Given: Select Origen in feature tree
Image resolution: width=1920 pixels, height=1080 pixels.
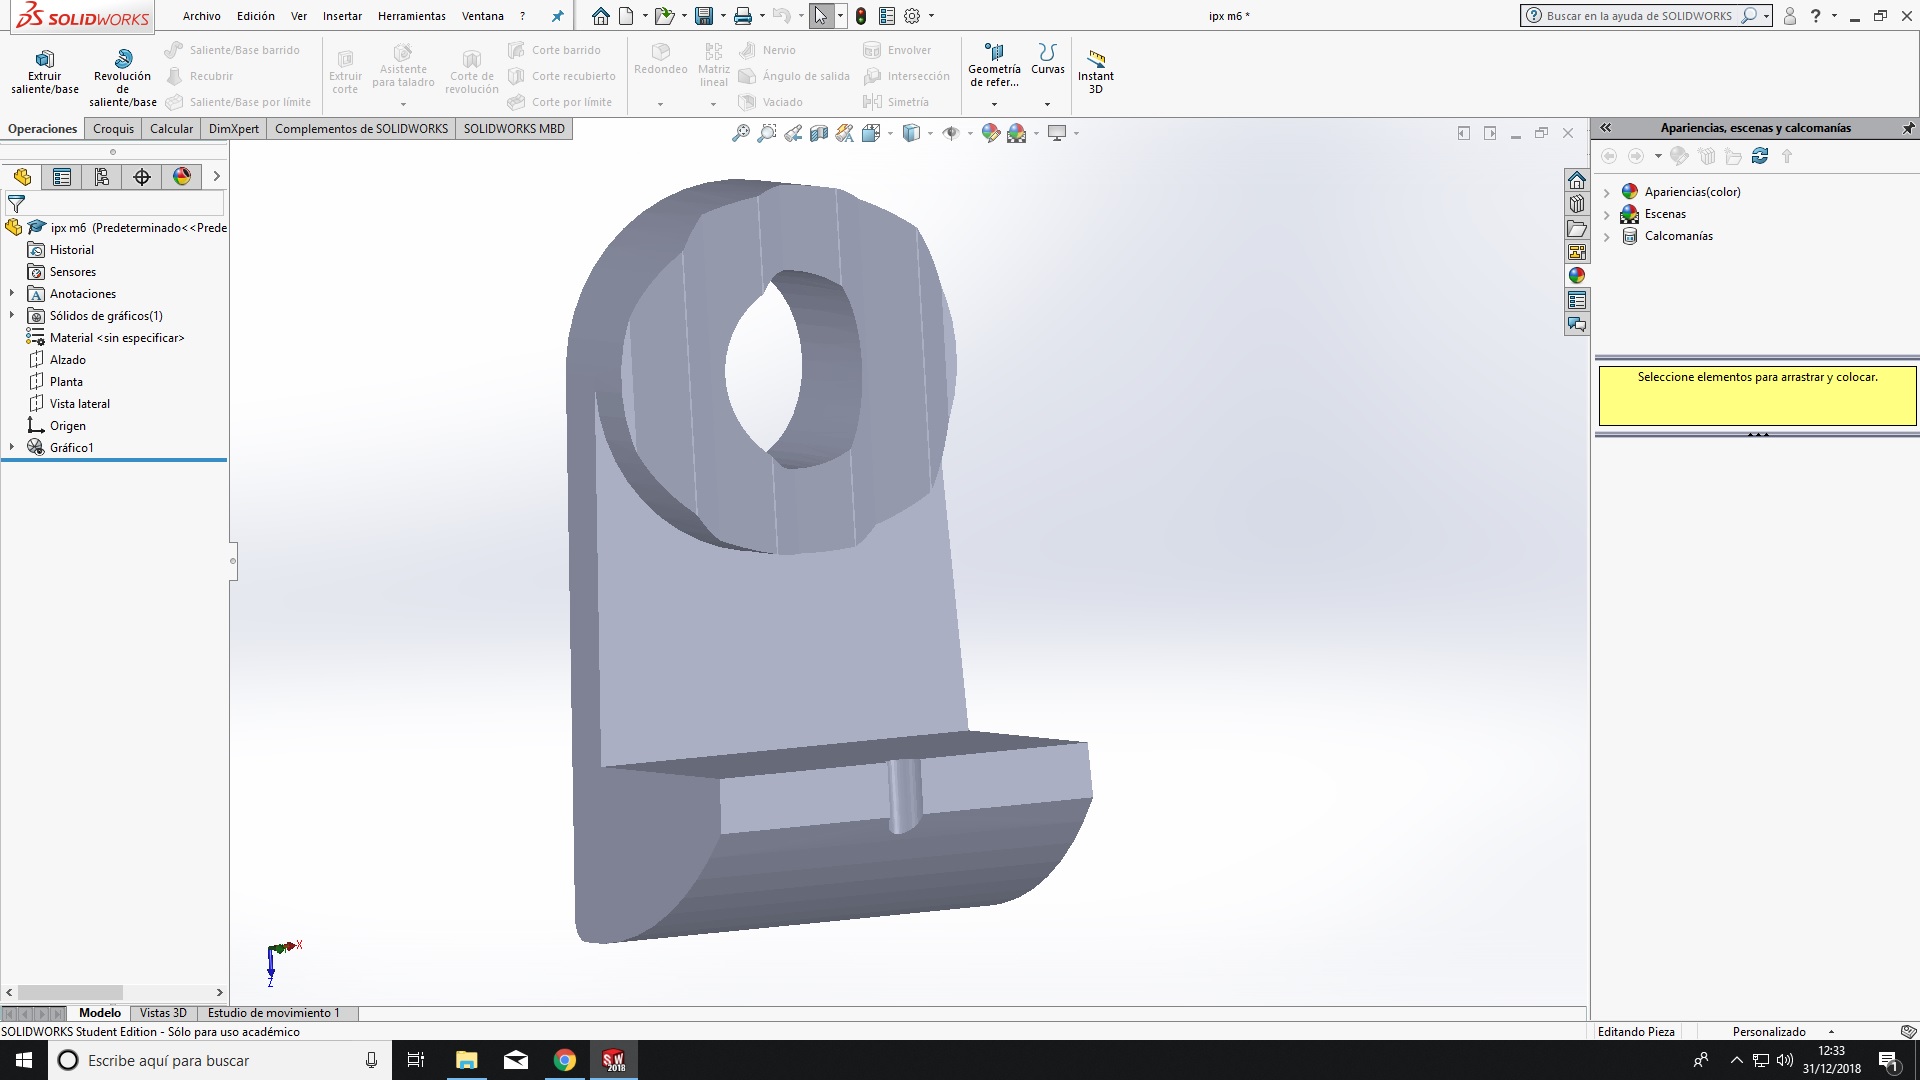Looking at the screenshot, I should 67,426.
